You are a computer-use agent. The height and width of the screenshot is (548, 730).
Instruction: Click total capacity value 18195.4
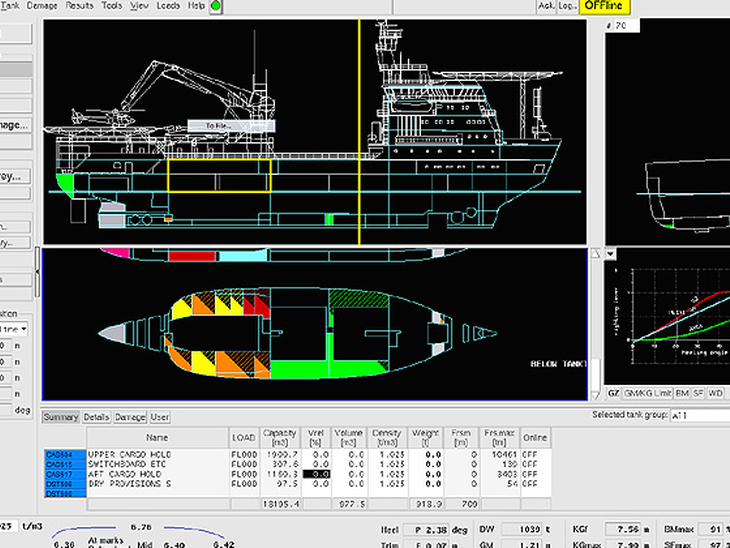(280, 504)
